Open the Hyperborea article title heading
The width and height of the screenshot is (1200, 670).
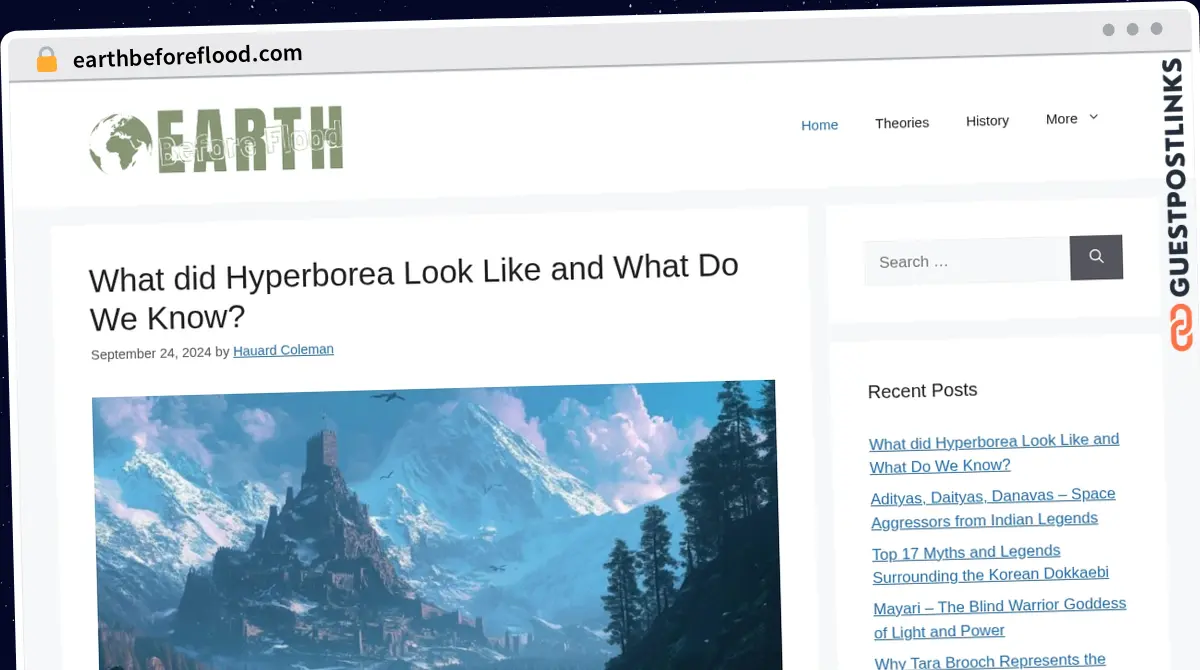pos(413,292)
